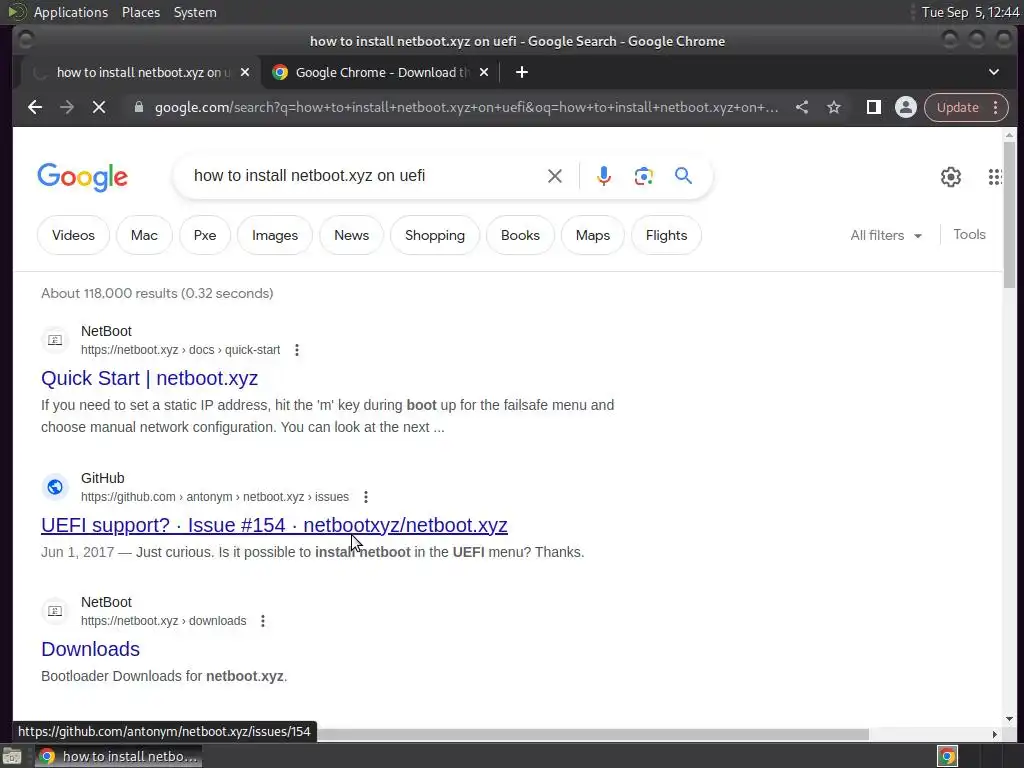Submit search with magnifier icon
The height and width of the screenshot is (768, 1024).
[683, 175]
